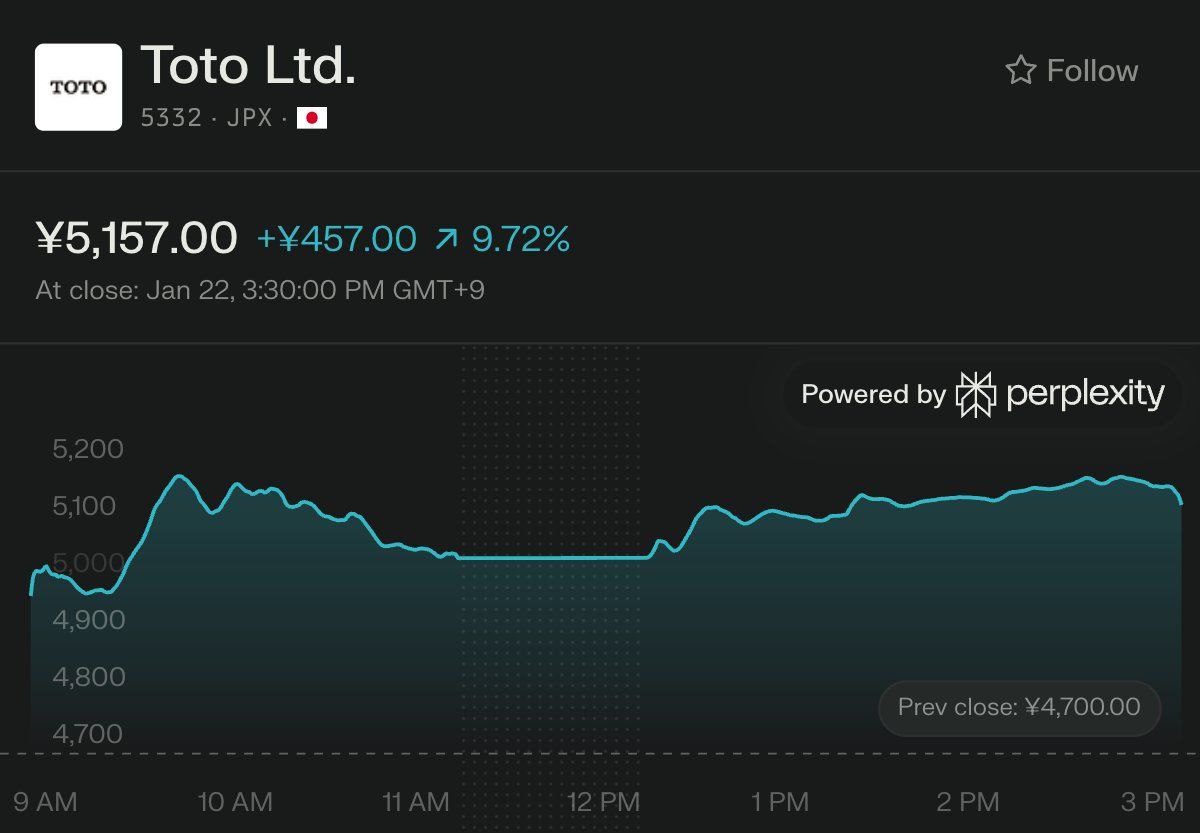Click the 5332 ticker symbol text

(x=171, y=119)
